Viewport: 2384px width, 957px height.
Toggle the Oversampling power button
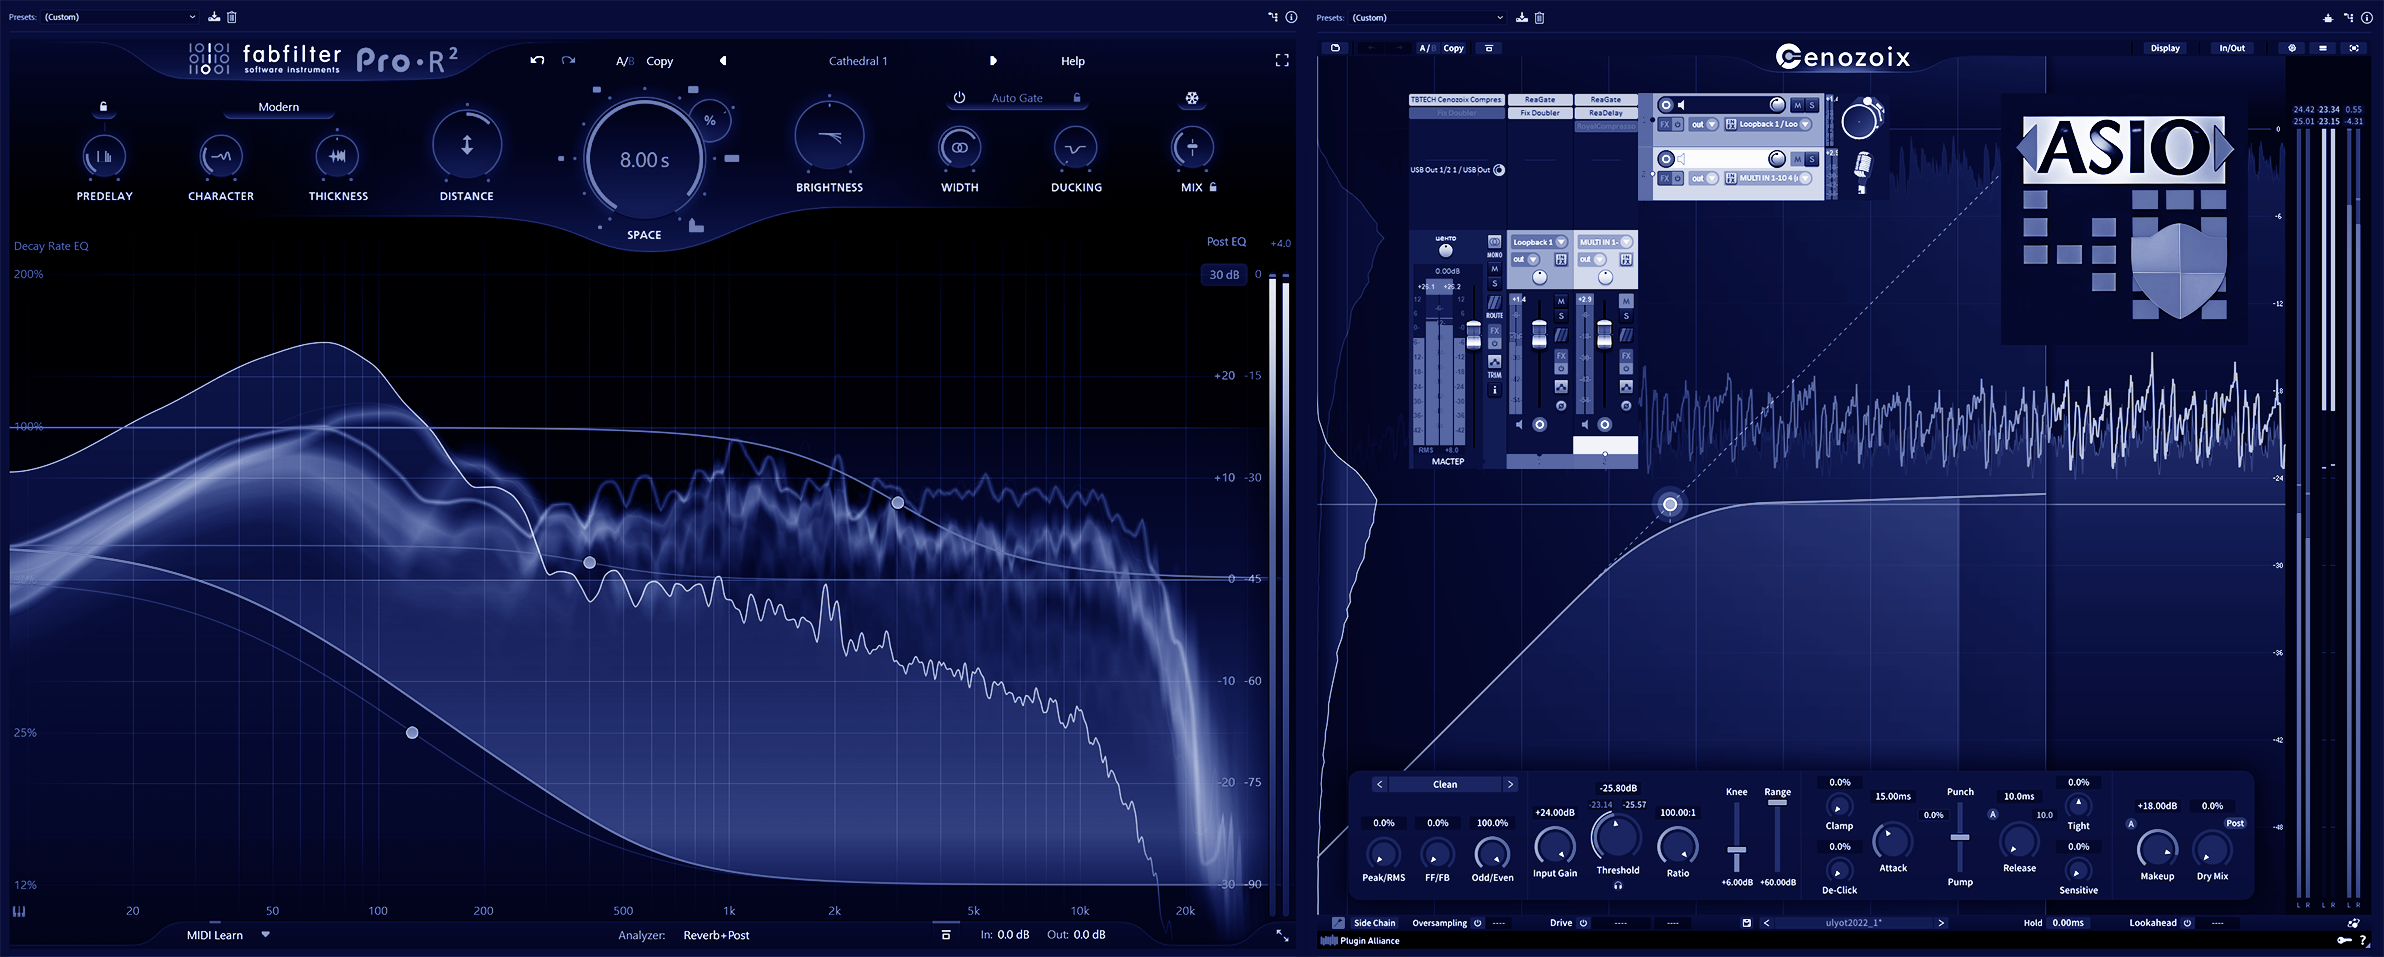[1478, 923]
